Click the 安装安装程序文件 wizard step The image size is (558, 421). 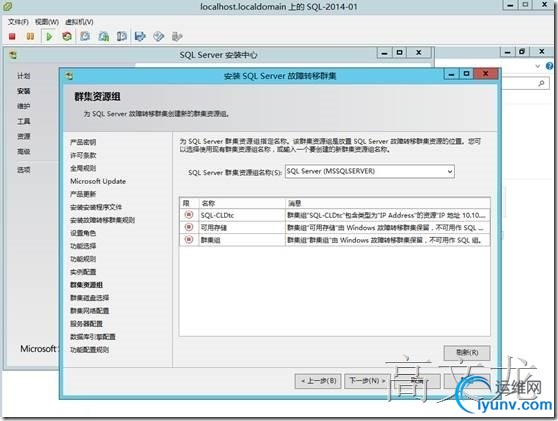point(96,207)
